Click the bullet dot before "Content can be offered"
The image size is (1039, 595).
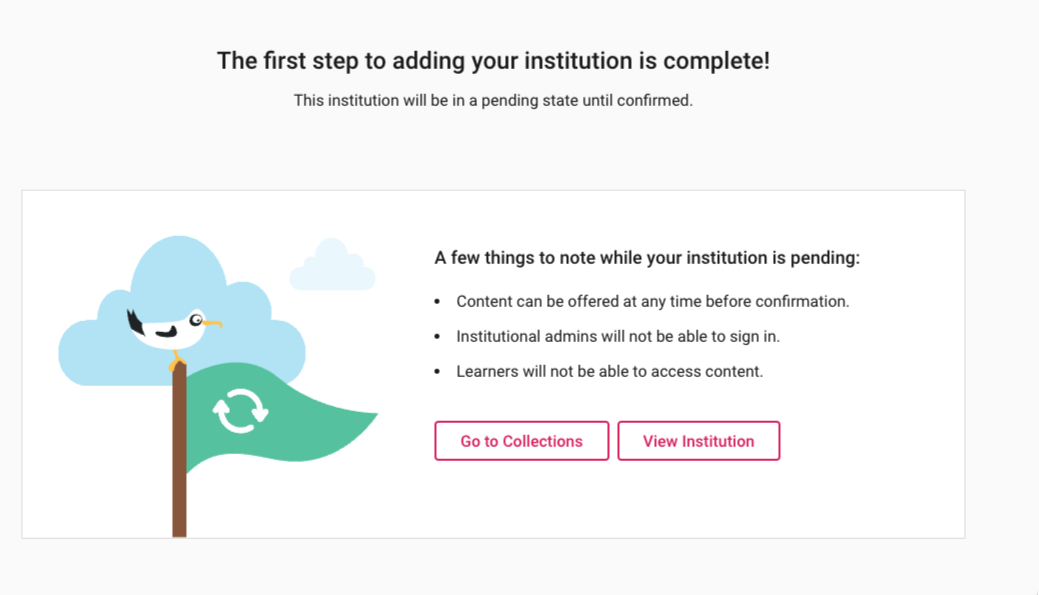tap(437, 301)
